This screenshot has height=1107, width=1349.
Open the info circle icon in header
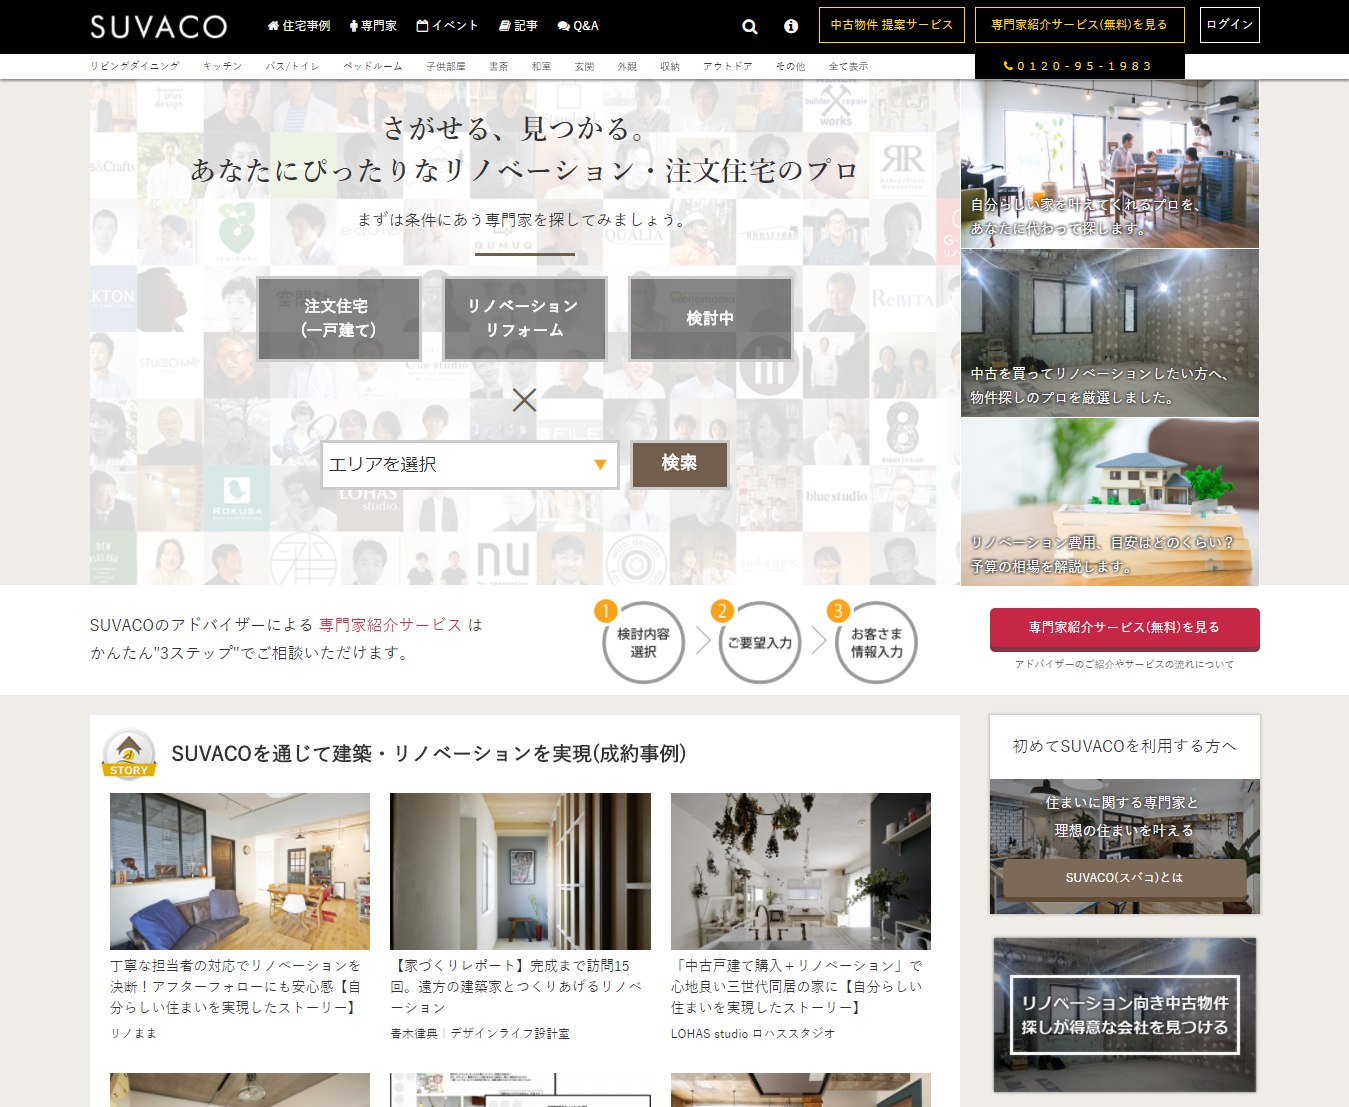coord(790,27)
